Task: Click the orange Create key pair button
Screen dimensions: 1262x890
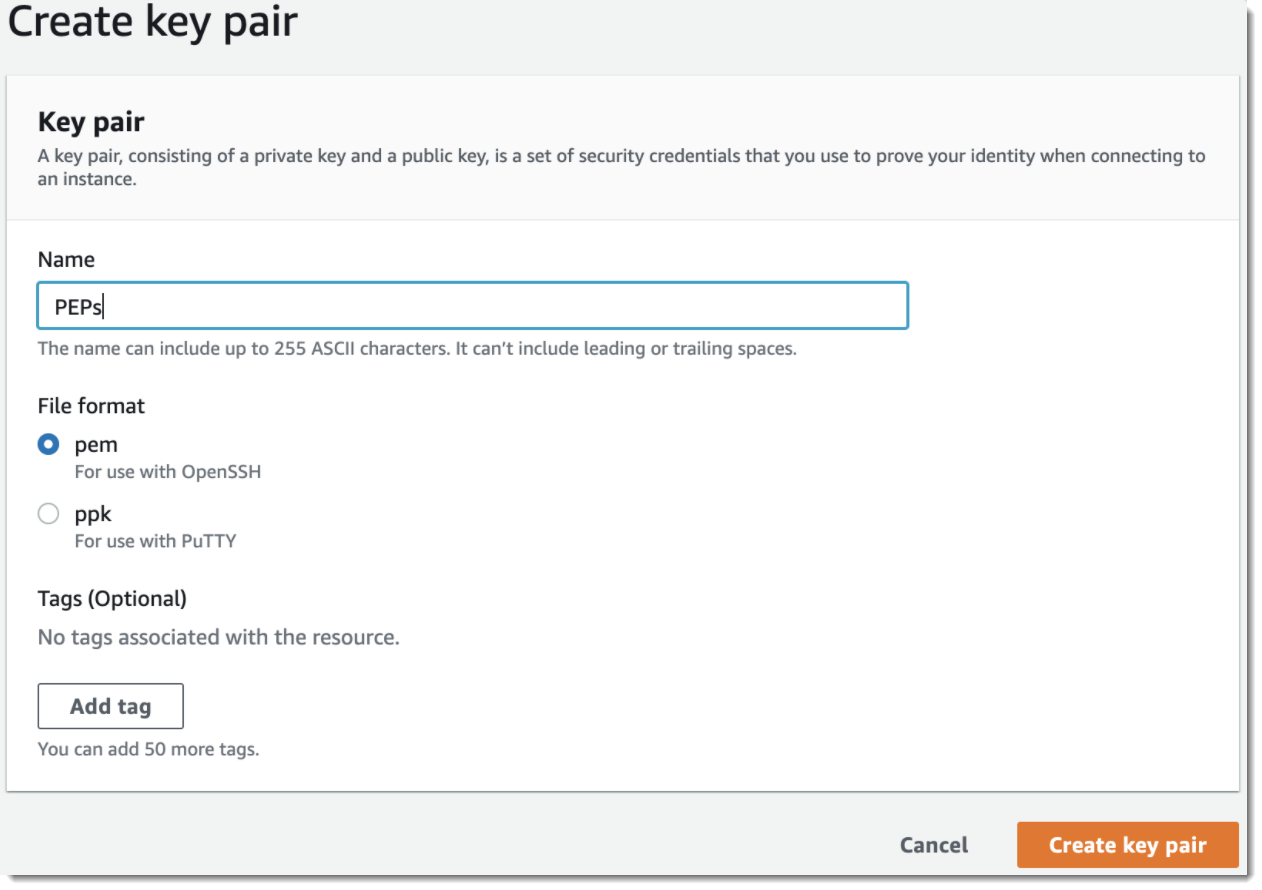Action: 1127,845
